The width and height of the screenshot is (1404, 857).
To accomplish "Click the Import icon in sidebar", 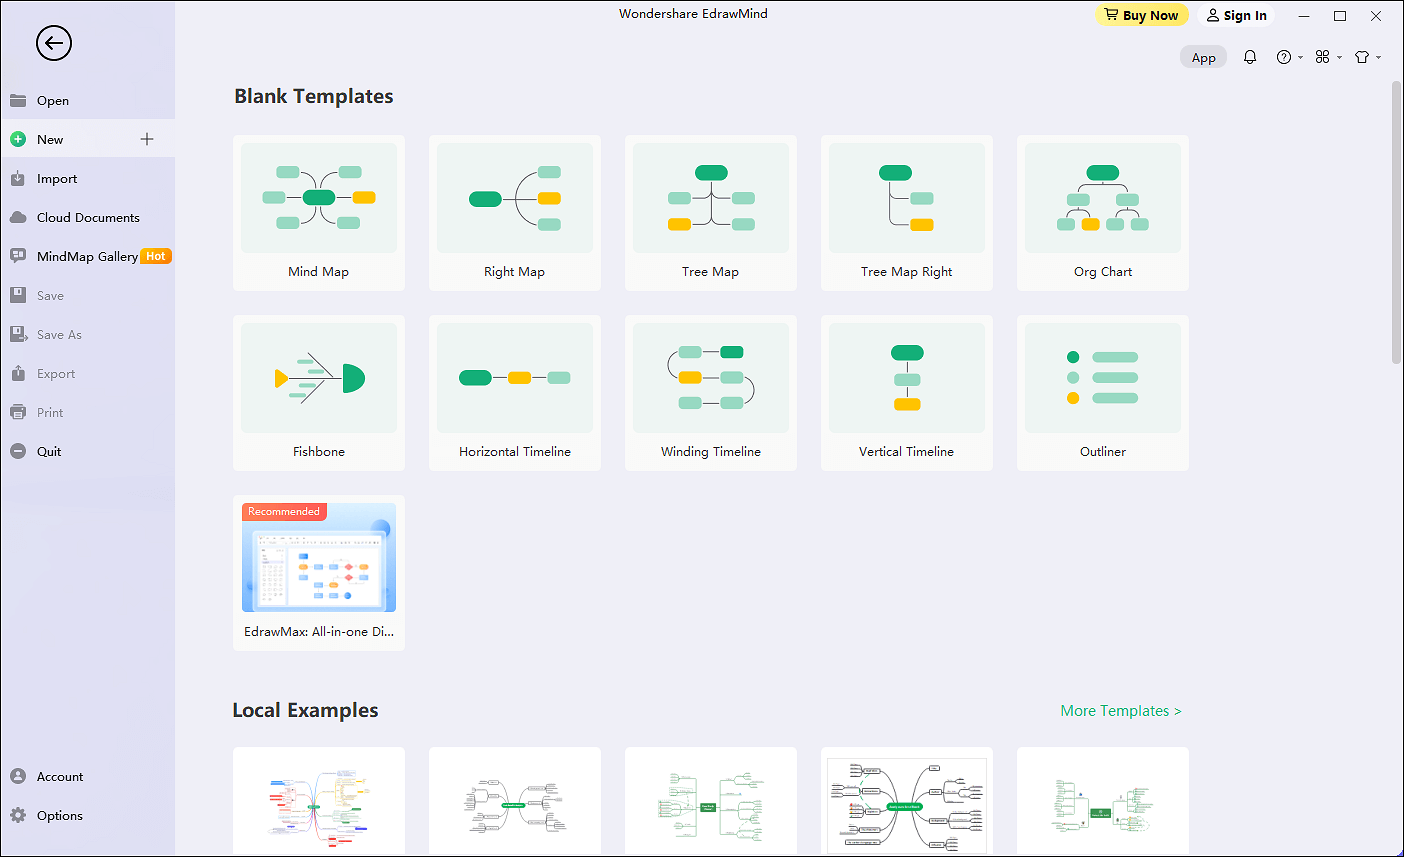I will 18,178.
